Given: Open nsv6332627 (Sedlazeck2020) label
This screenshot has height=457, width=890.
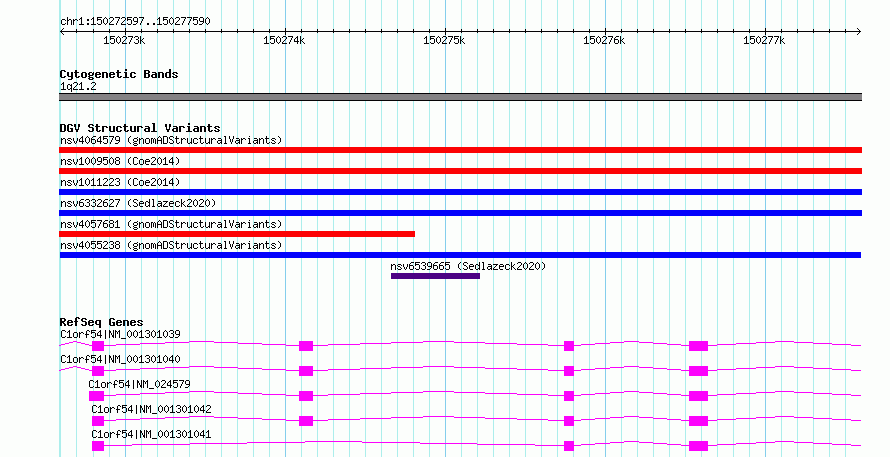Looking at the screenshot, I should (x=138, y=203).
